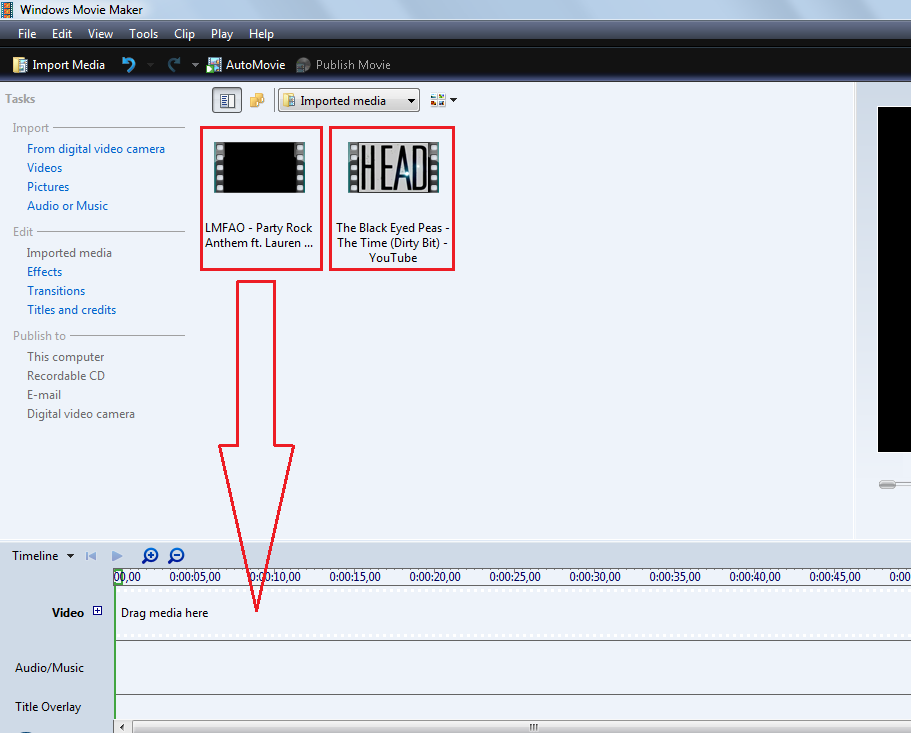Click the Audio or Music import link
Screen dimensions: 911x733
(67, 206)
